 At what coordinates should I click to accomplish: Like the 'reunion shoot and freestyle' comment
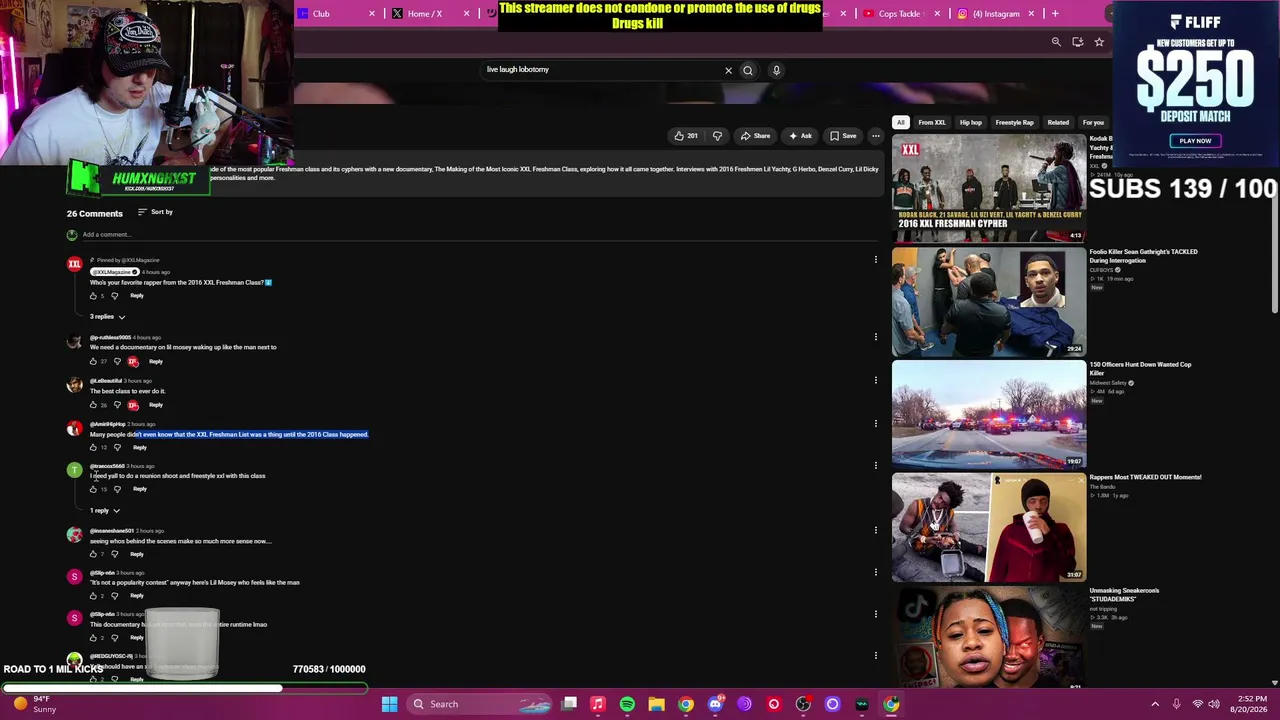94,489
